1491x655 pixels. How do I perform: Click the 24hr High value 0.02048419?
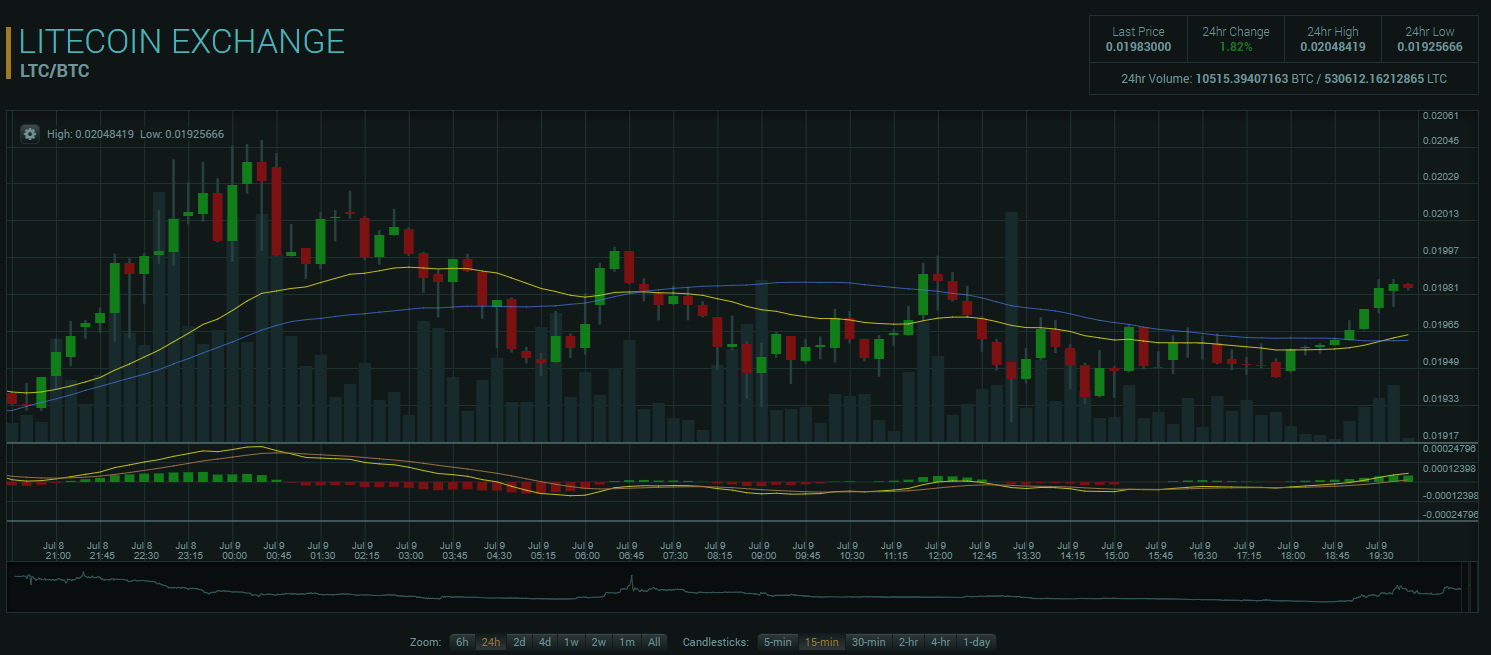click(x=1332, y=47)
